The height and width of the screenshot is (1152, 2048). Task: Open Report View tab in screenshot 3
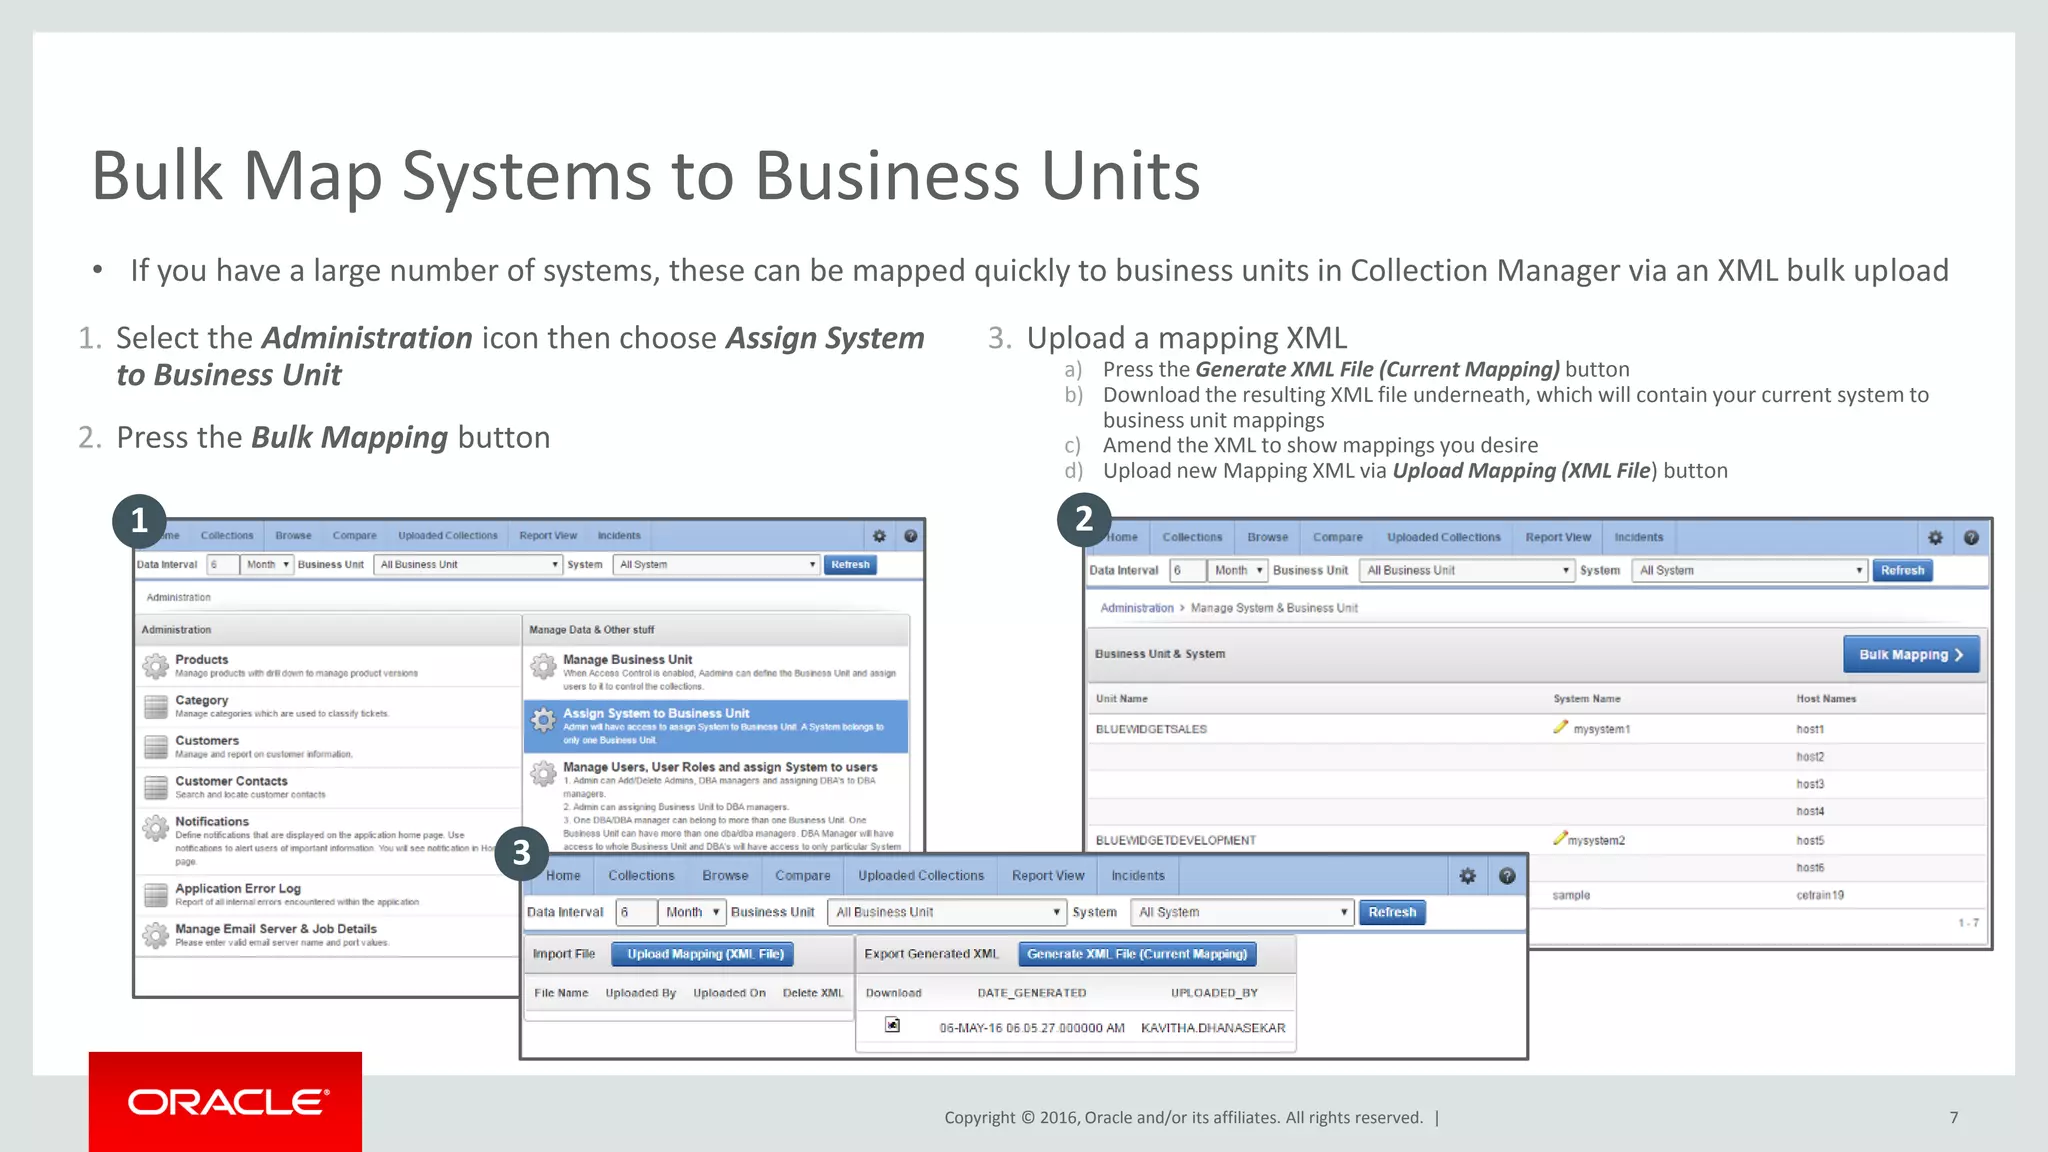tap(1048, 876)
